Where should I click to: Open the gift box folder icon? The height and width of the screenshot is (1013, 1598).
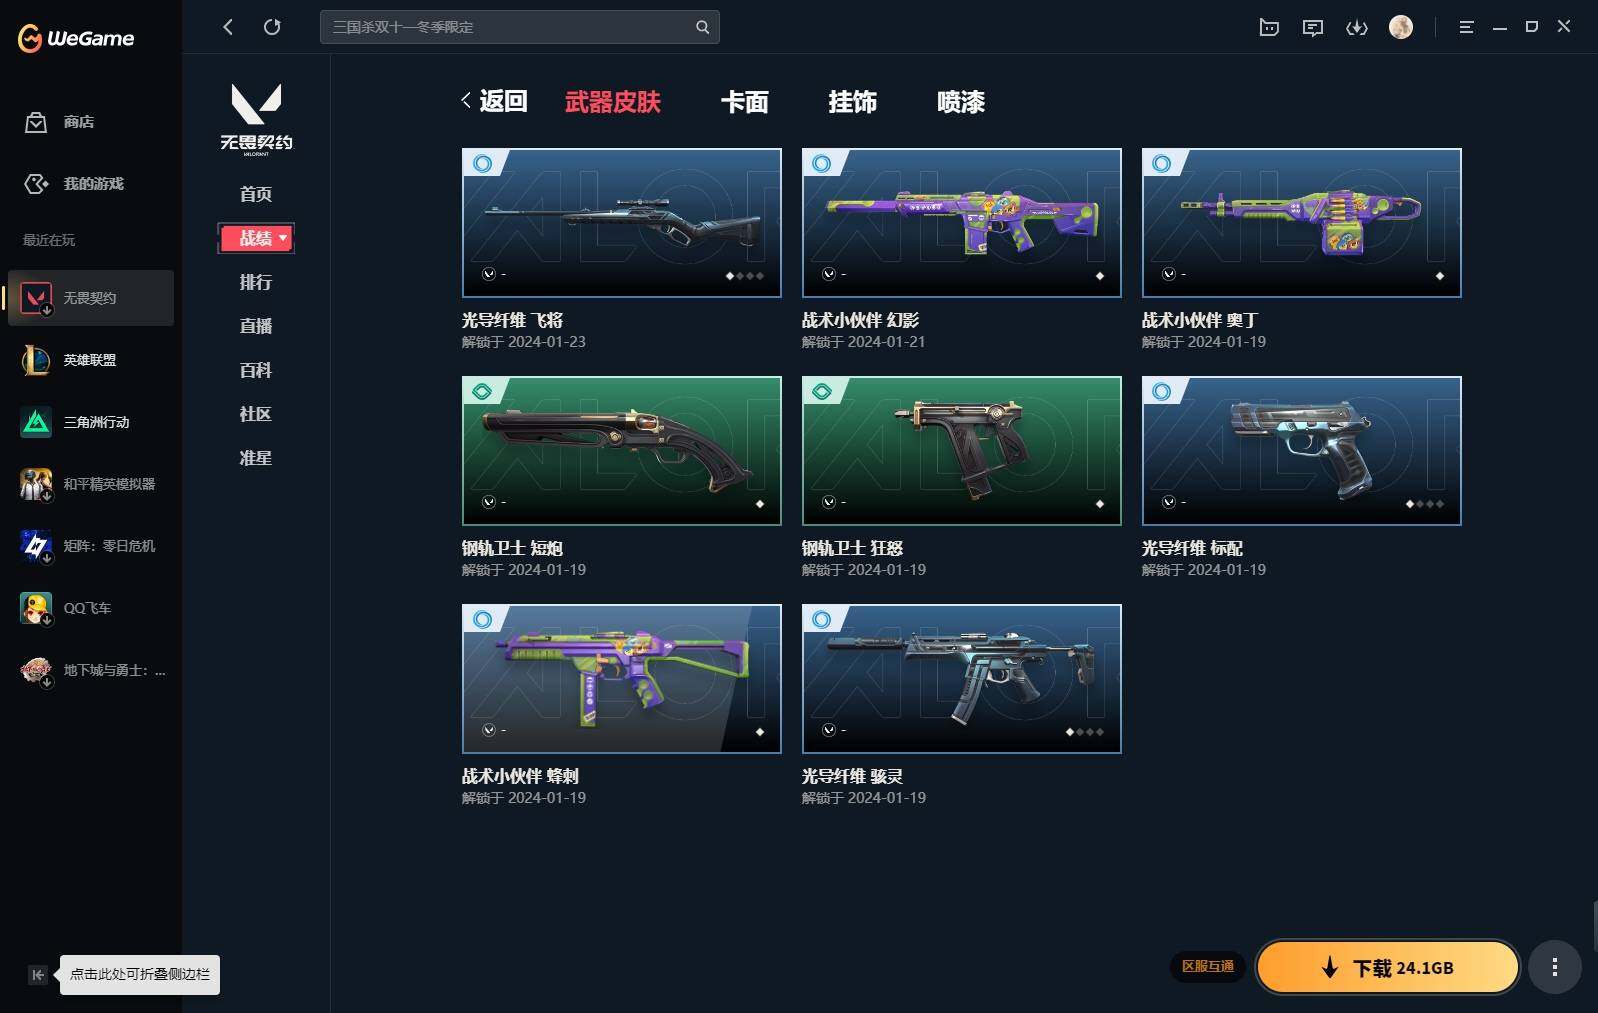(1269, 27)
